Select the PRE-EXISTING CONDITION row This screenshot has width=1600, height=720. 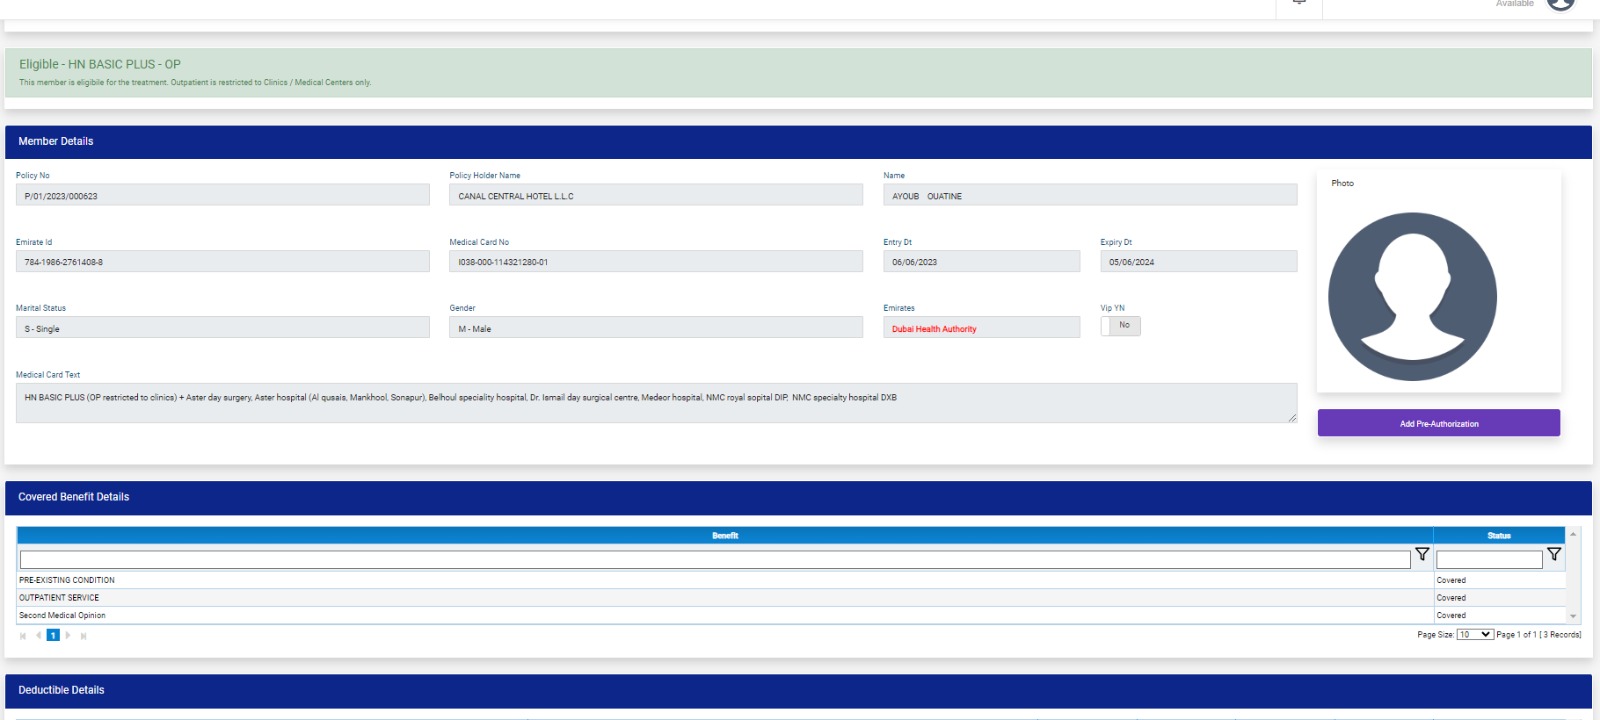(791, 580)
